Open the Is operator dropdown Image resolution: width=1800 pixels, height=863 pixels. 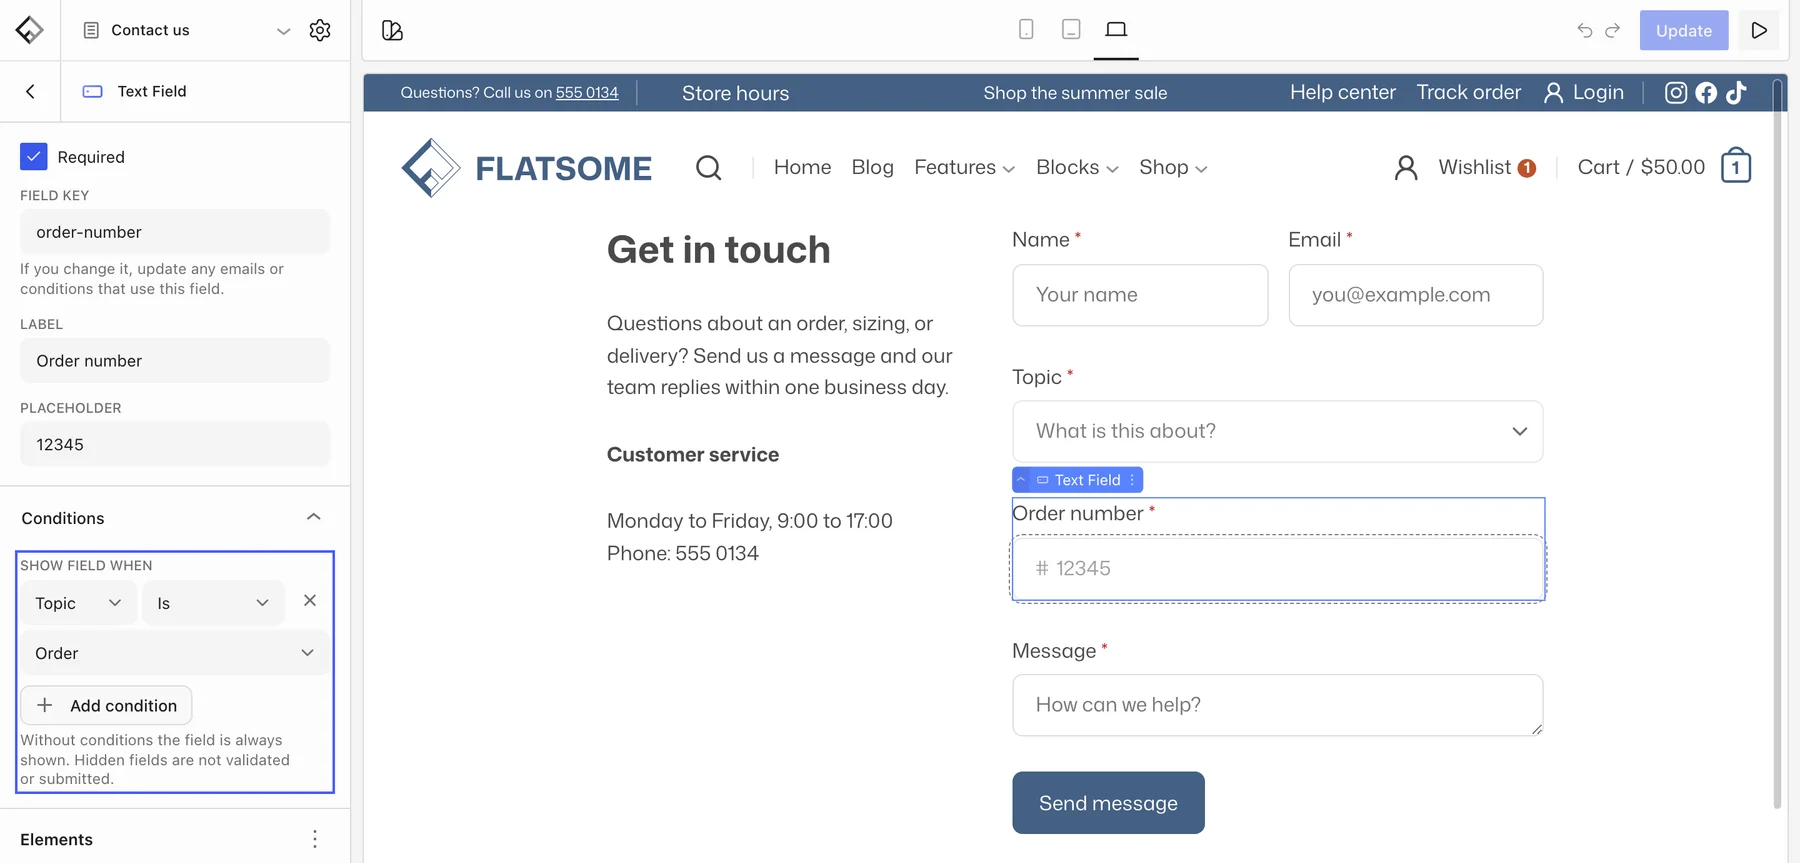click(213, 603)
